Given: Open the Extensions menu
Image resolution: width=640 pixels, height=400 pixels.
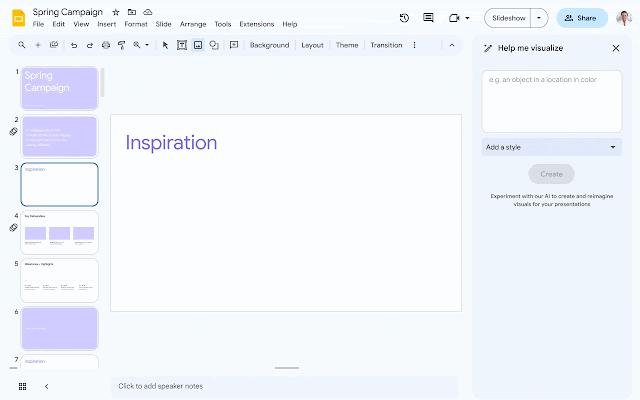Looking at the screenshot, I should (257, 24).
